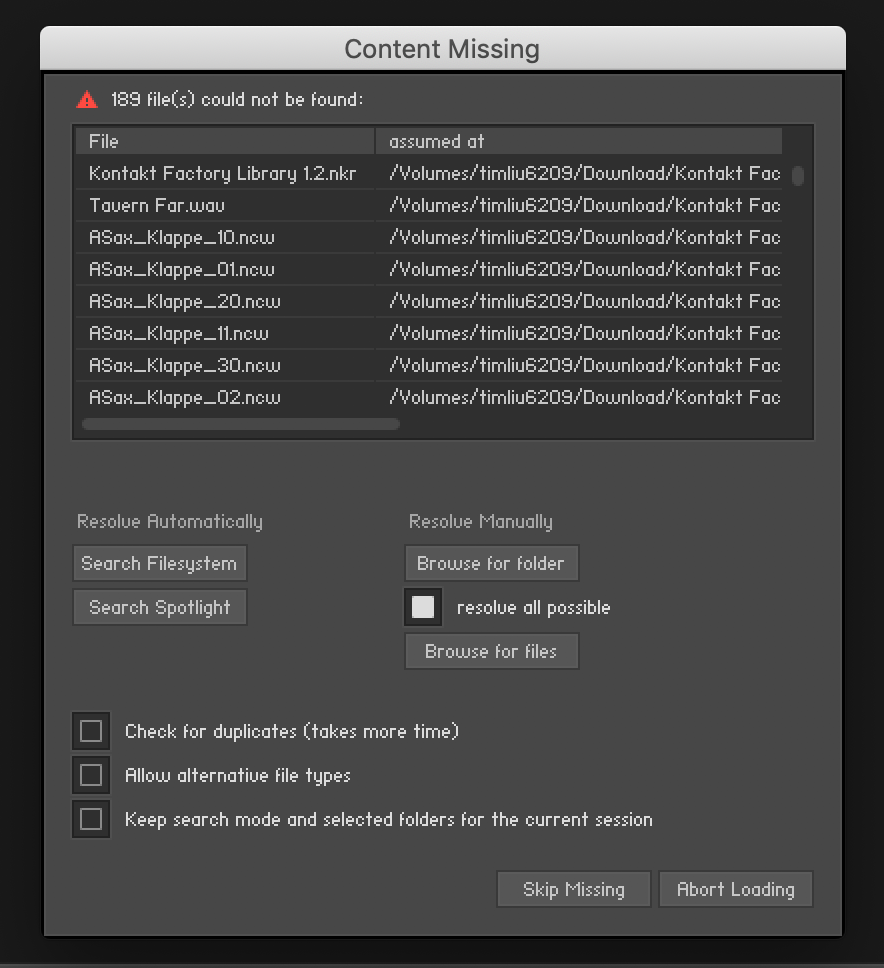Open Browse for folder dialog
The height and width of the screenshot is (968, 884).
(x=491, y=563)
